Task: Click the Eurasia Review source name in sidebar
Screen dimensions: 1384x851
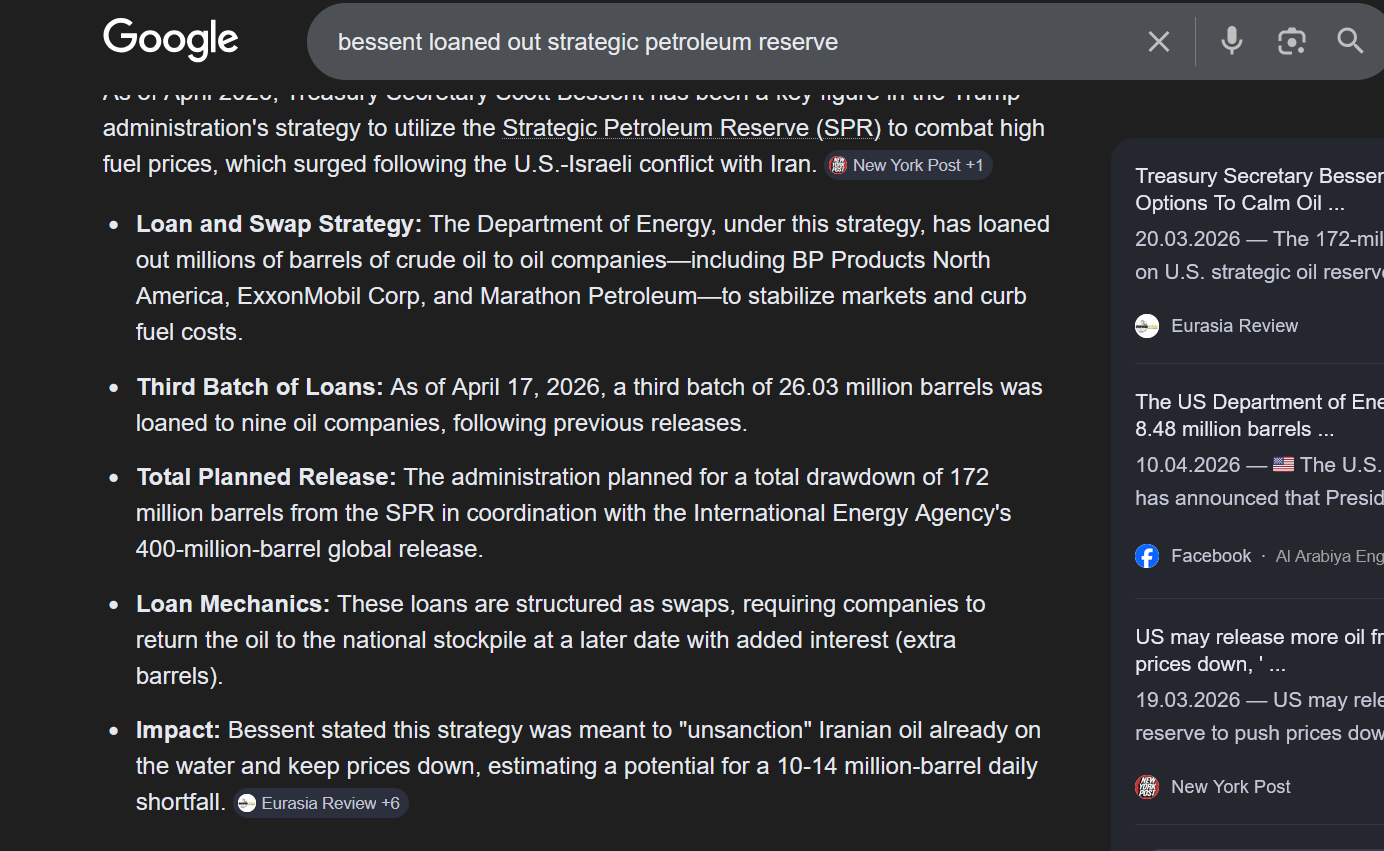Action: click(1234, 326)
